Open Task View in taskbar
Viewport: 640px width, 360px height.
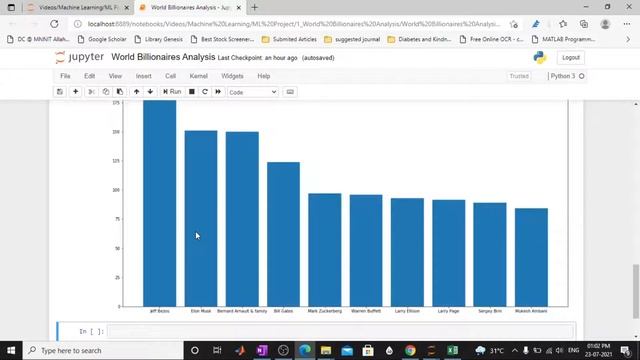217,351
